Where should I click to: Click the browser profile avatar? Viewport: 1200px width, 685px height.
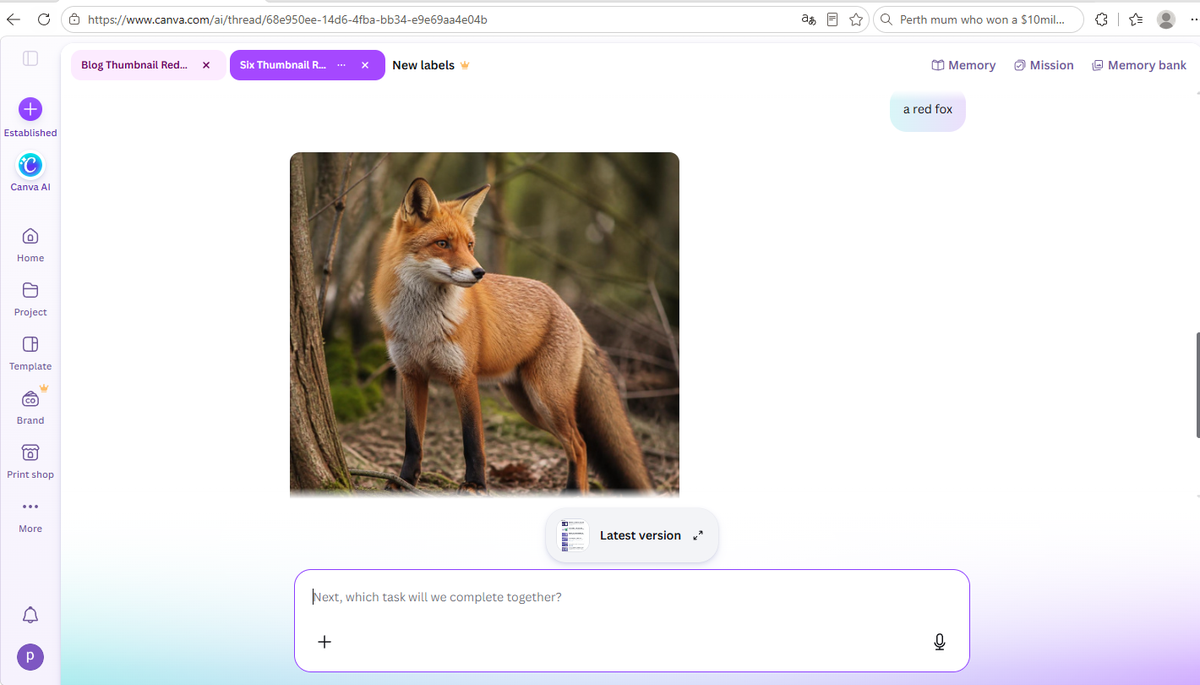pyautogui.click(x=1166, y=20)
